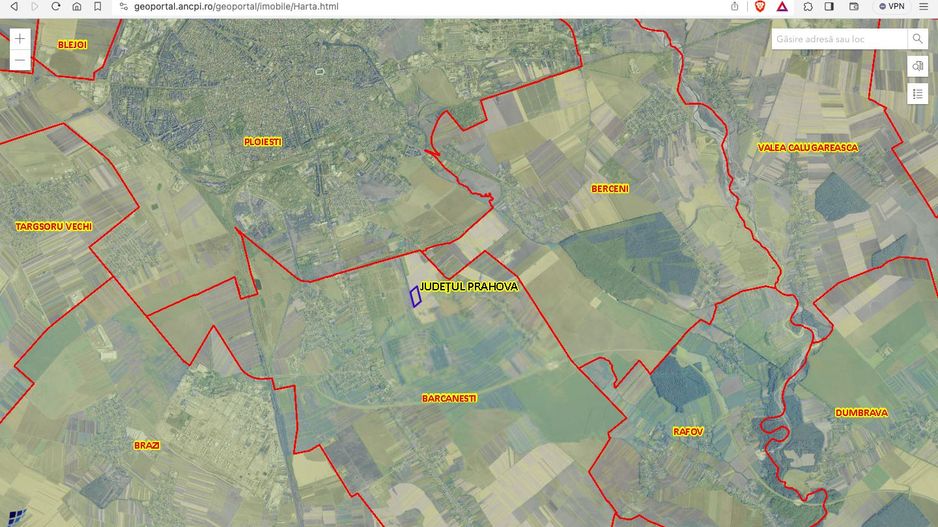Bookmark the current page
This screenshot has width=938, height=527.
(98, 7)
